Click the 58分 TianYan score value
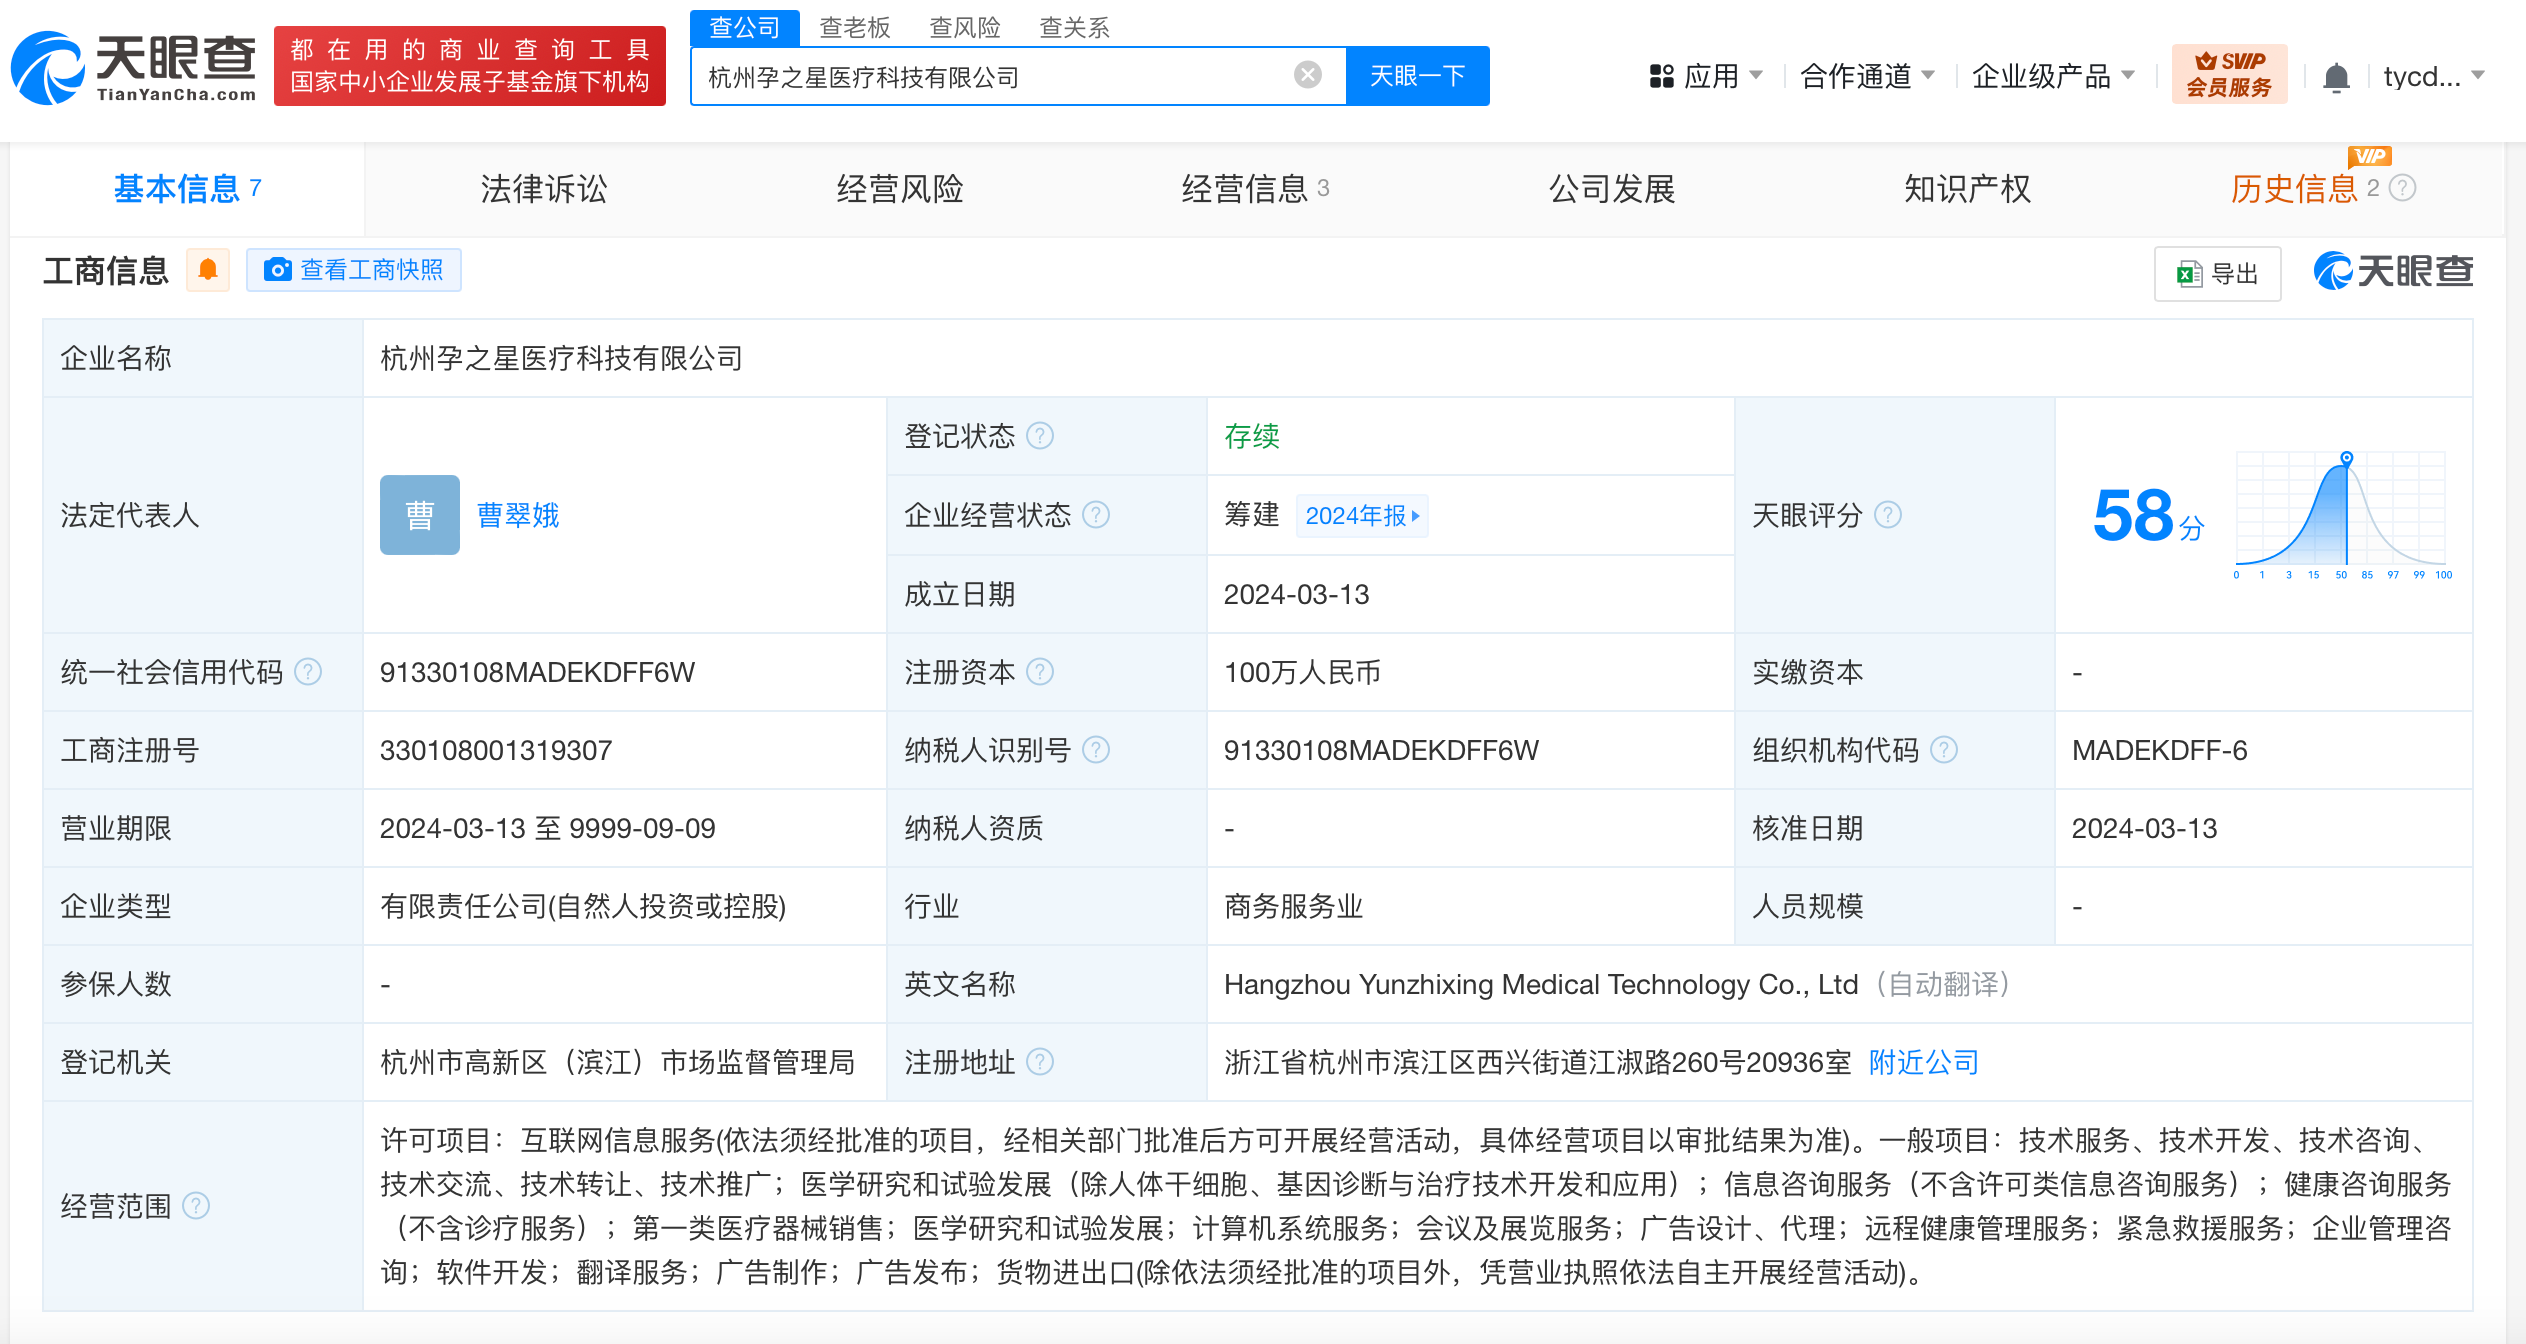 pos(2148,516)
